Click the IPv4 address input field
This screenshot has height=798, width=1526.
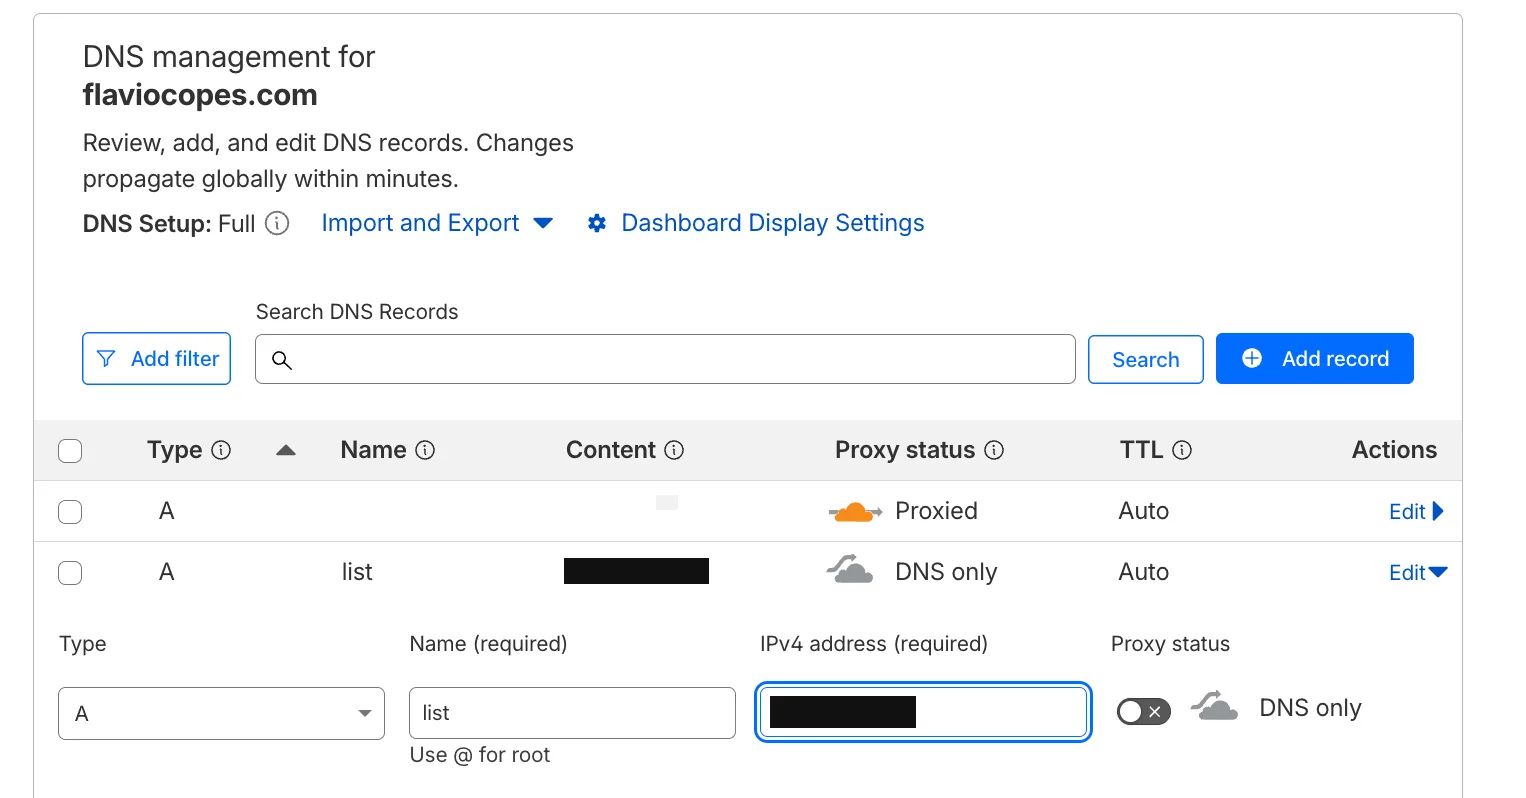[923, 712]
